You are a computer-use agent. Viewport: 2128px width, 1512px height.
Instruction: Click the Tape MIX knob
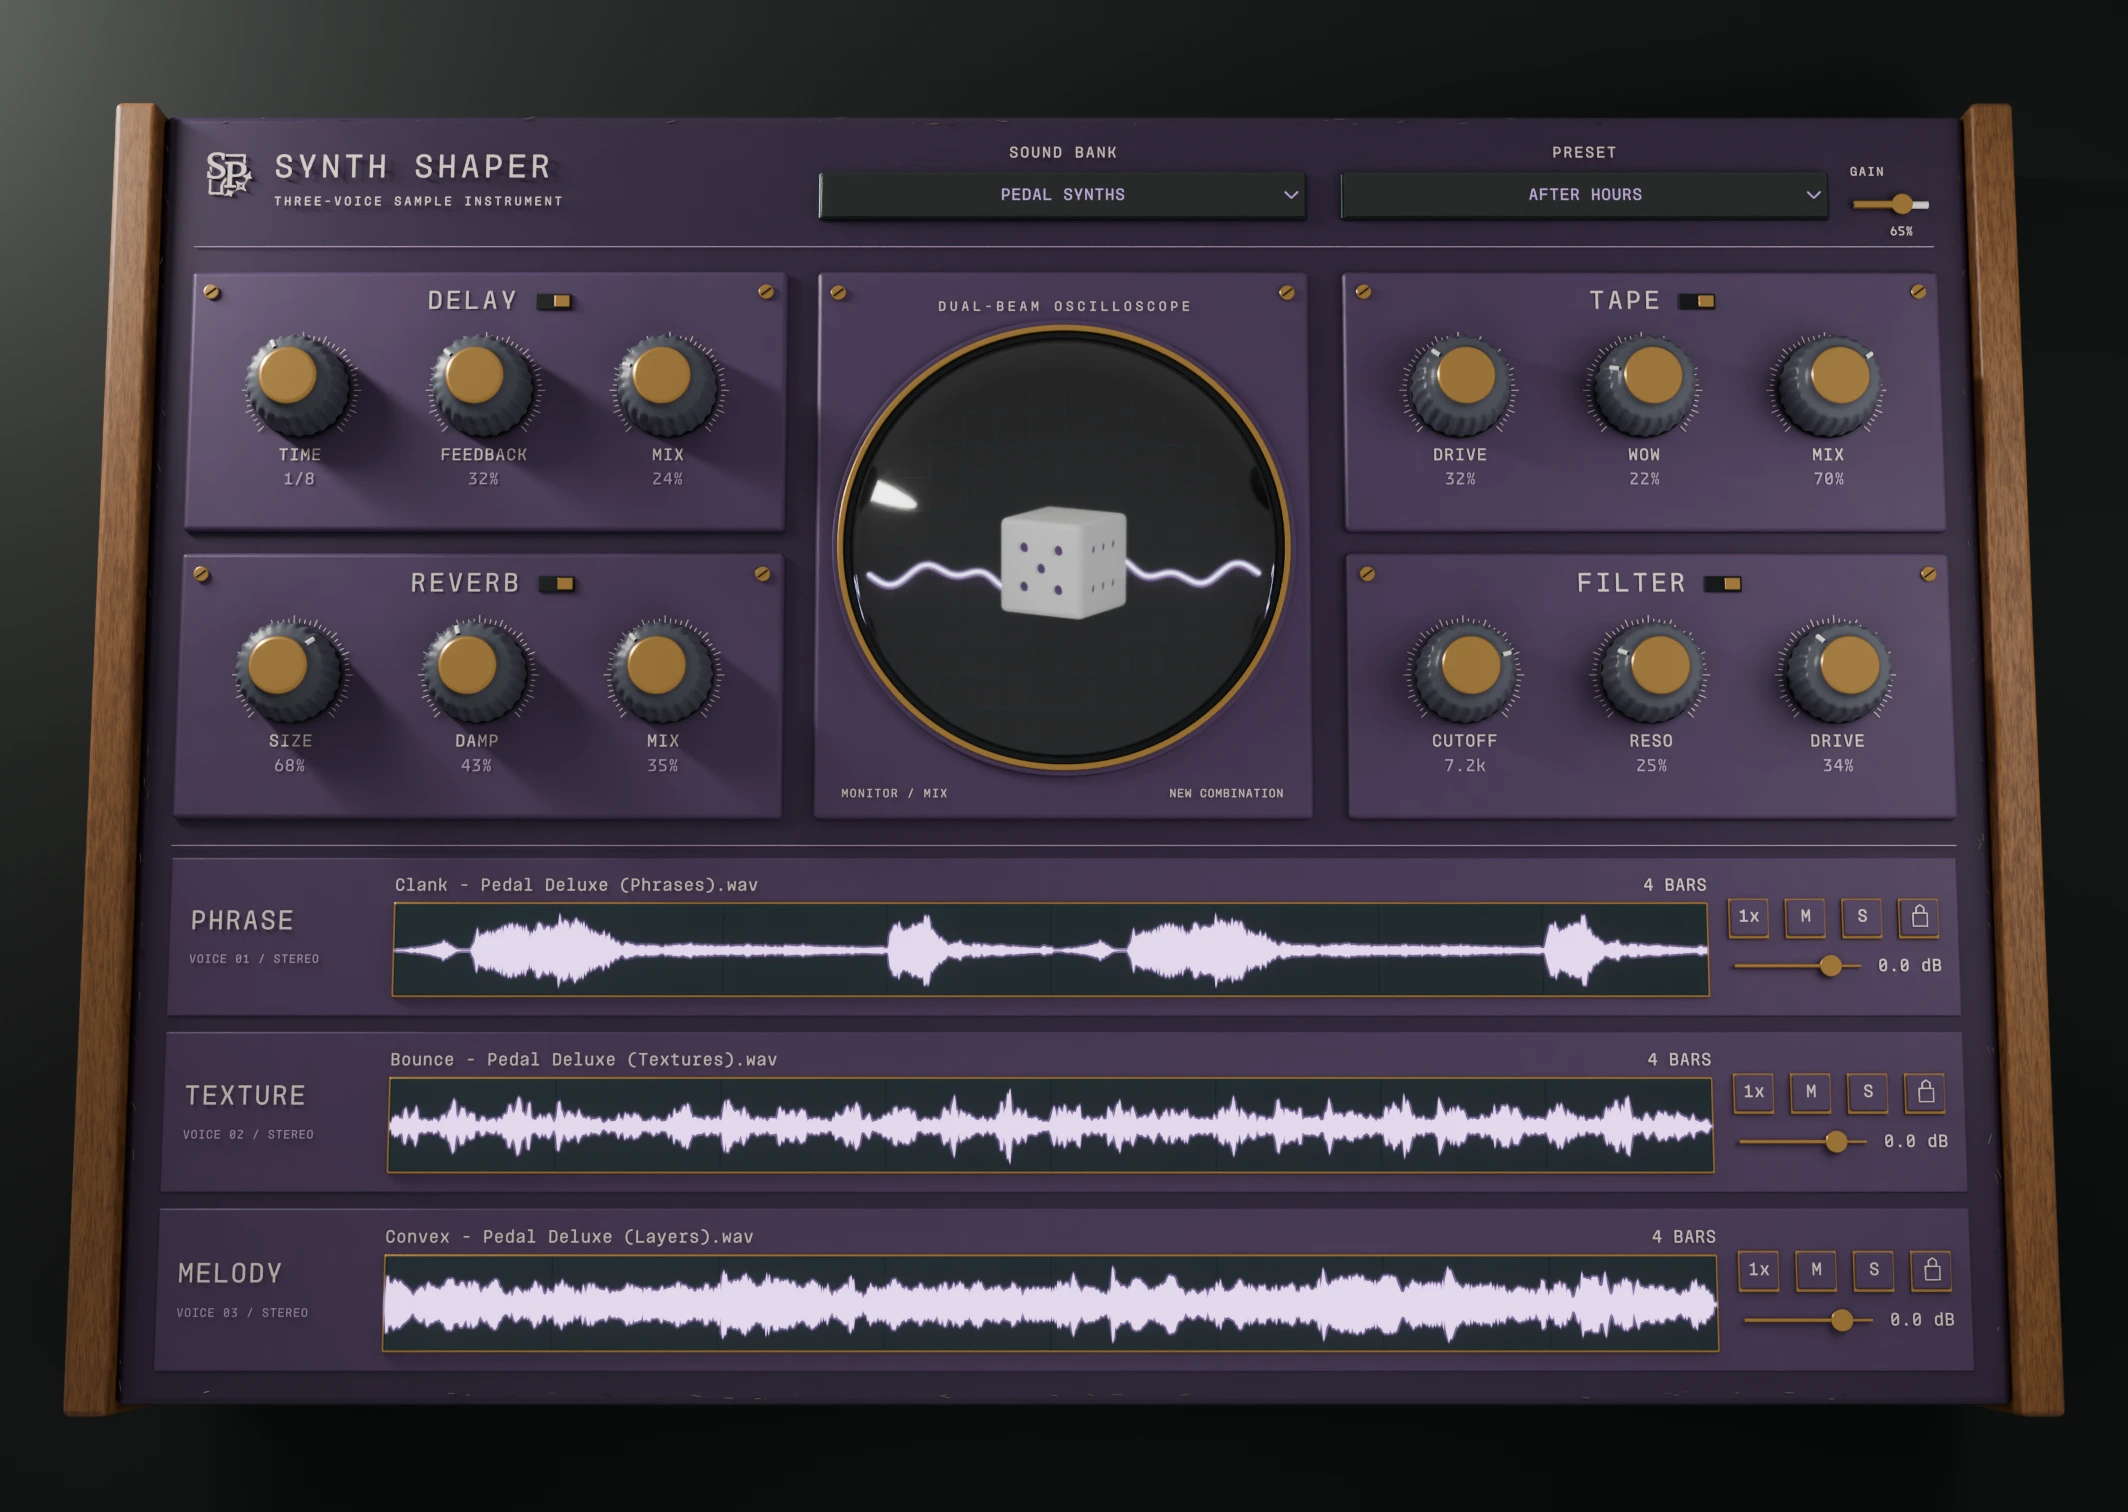[x=1828, y=385]
